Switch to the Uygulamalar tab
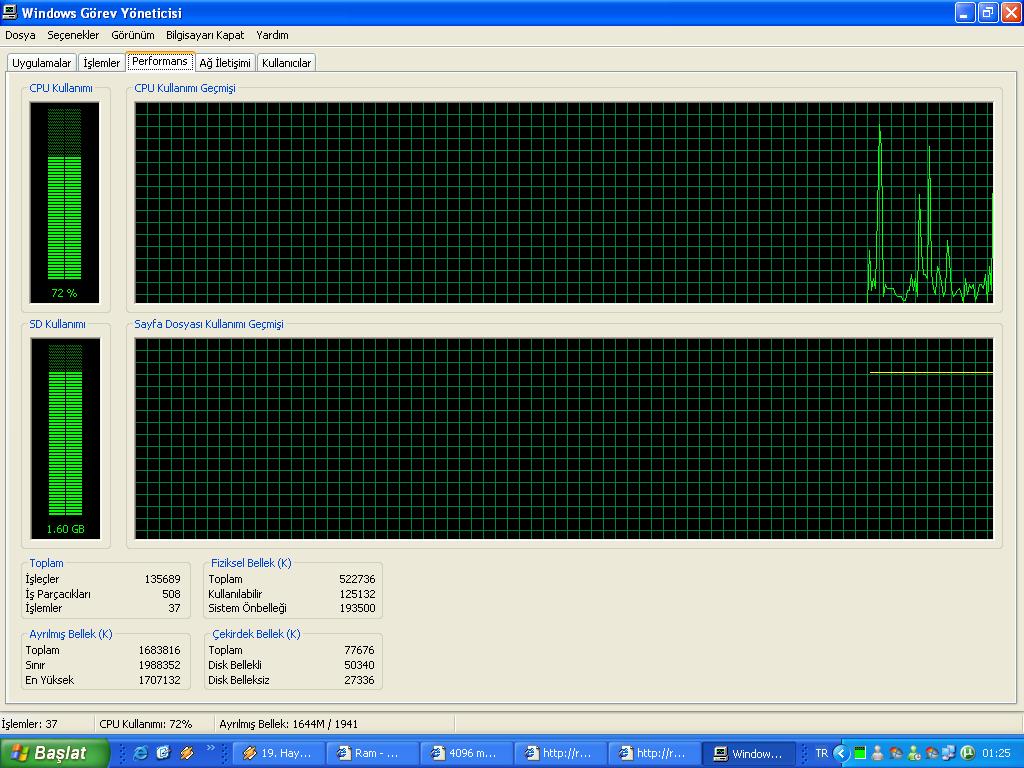 [x=42, y=63]
